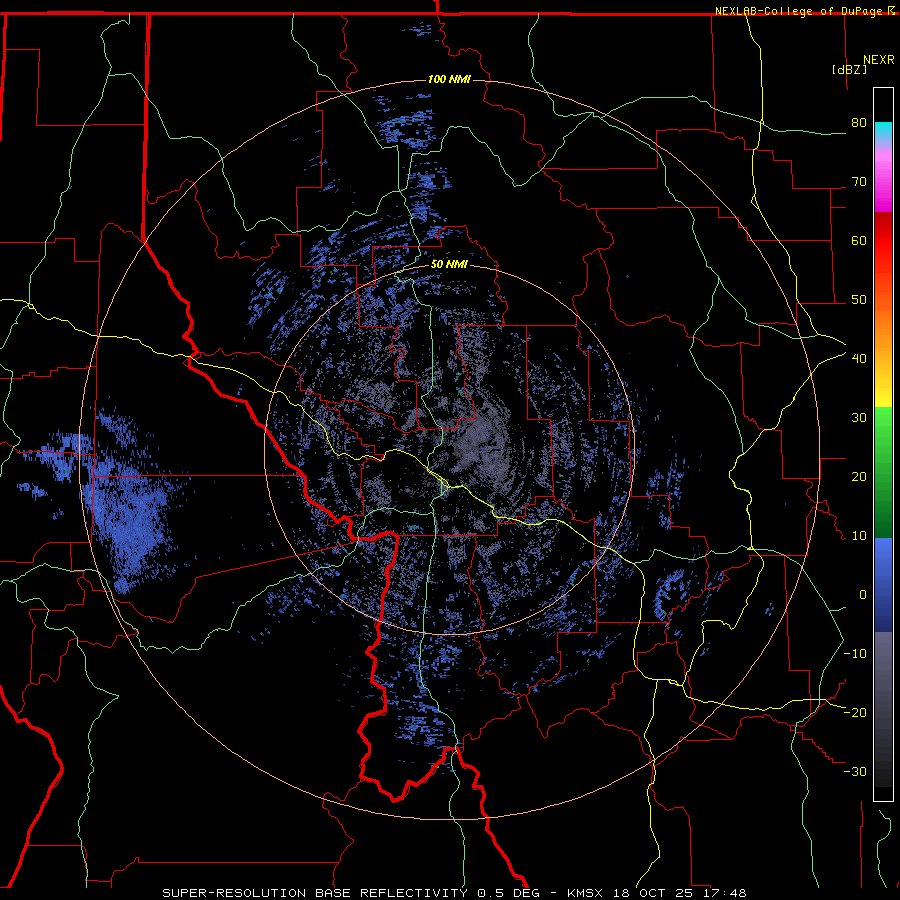The image size is (900, 900).
Task: Click the 10 value on the dBZ scale
Action: click(x=859, y=536)
